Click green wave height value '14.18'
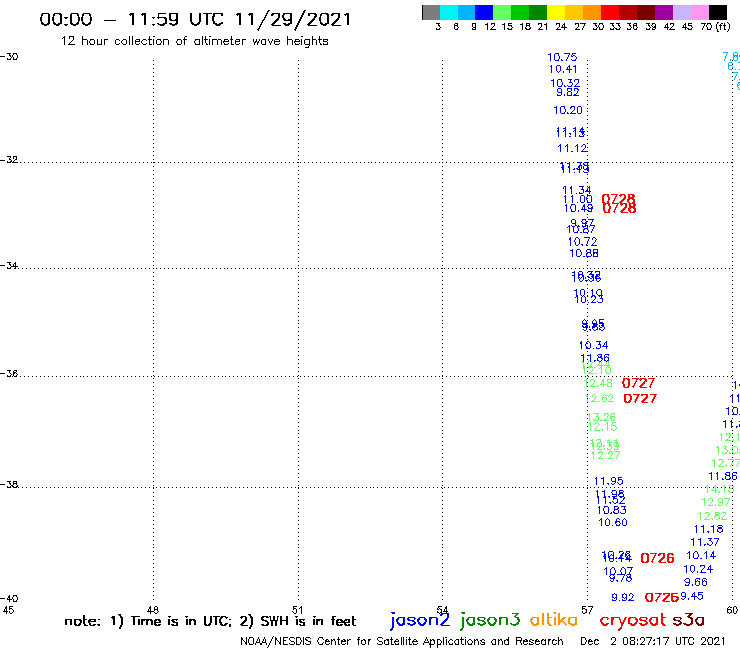 tap(719, 489)
